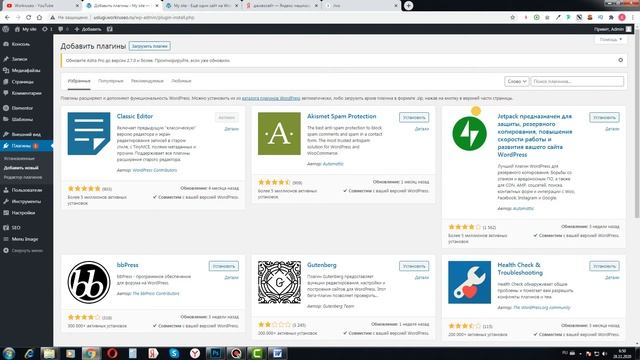
Task: Open Настройки settings menu
Action: [x=23, y=213]
